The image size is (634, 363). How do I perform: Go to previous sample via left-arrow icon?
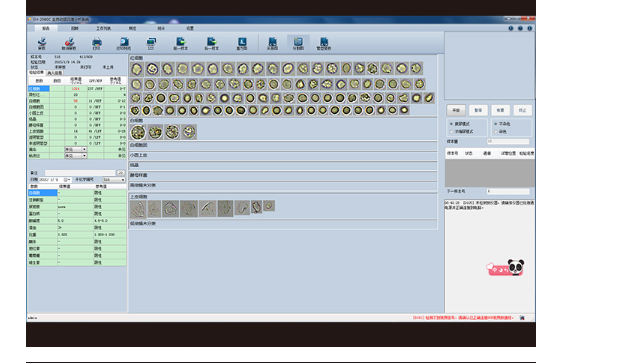[x=180, y=42]
